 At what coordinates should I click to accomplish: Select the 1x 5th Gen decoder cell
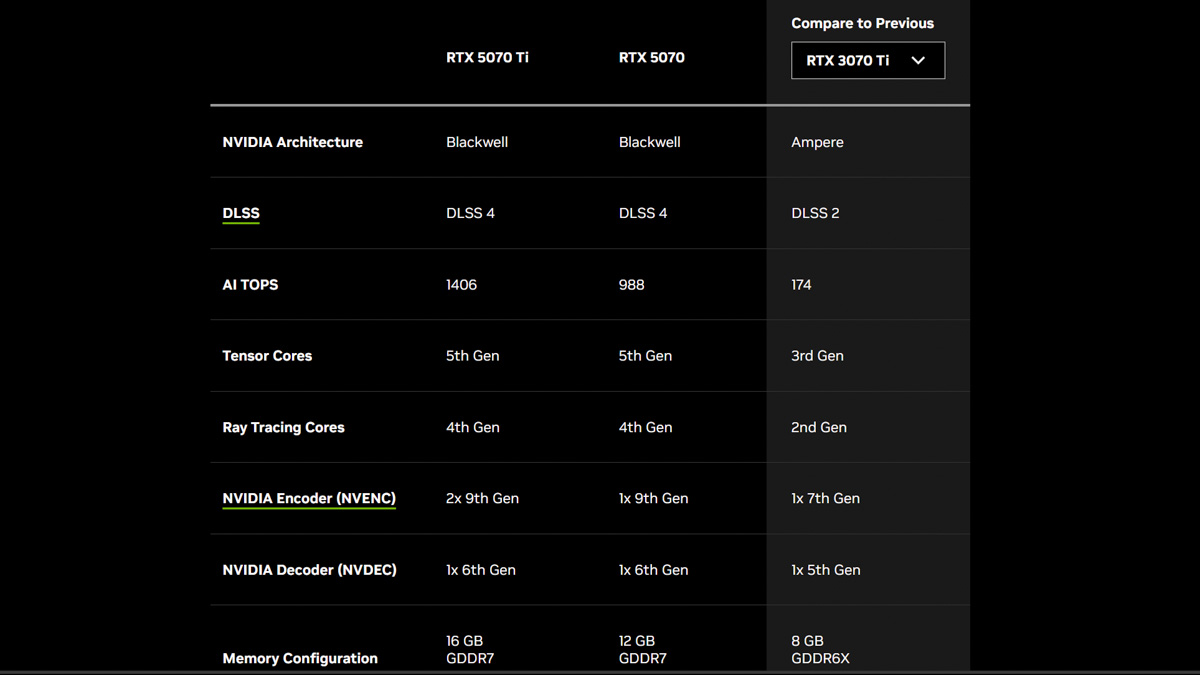825,570
